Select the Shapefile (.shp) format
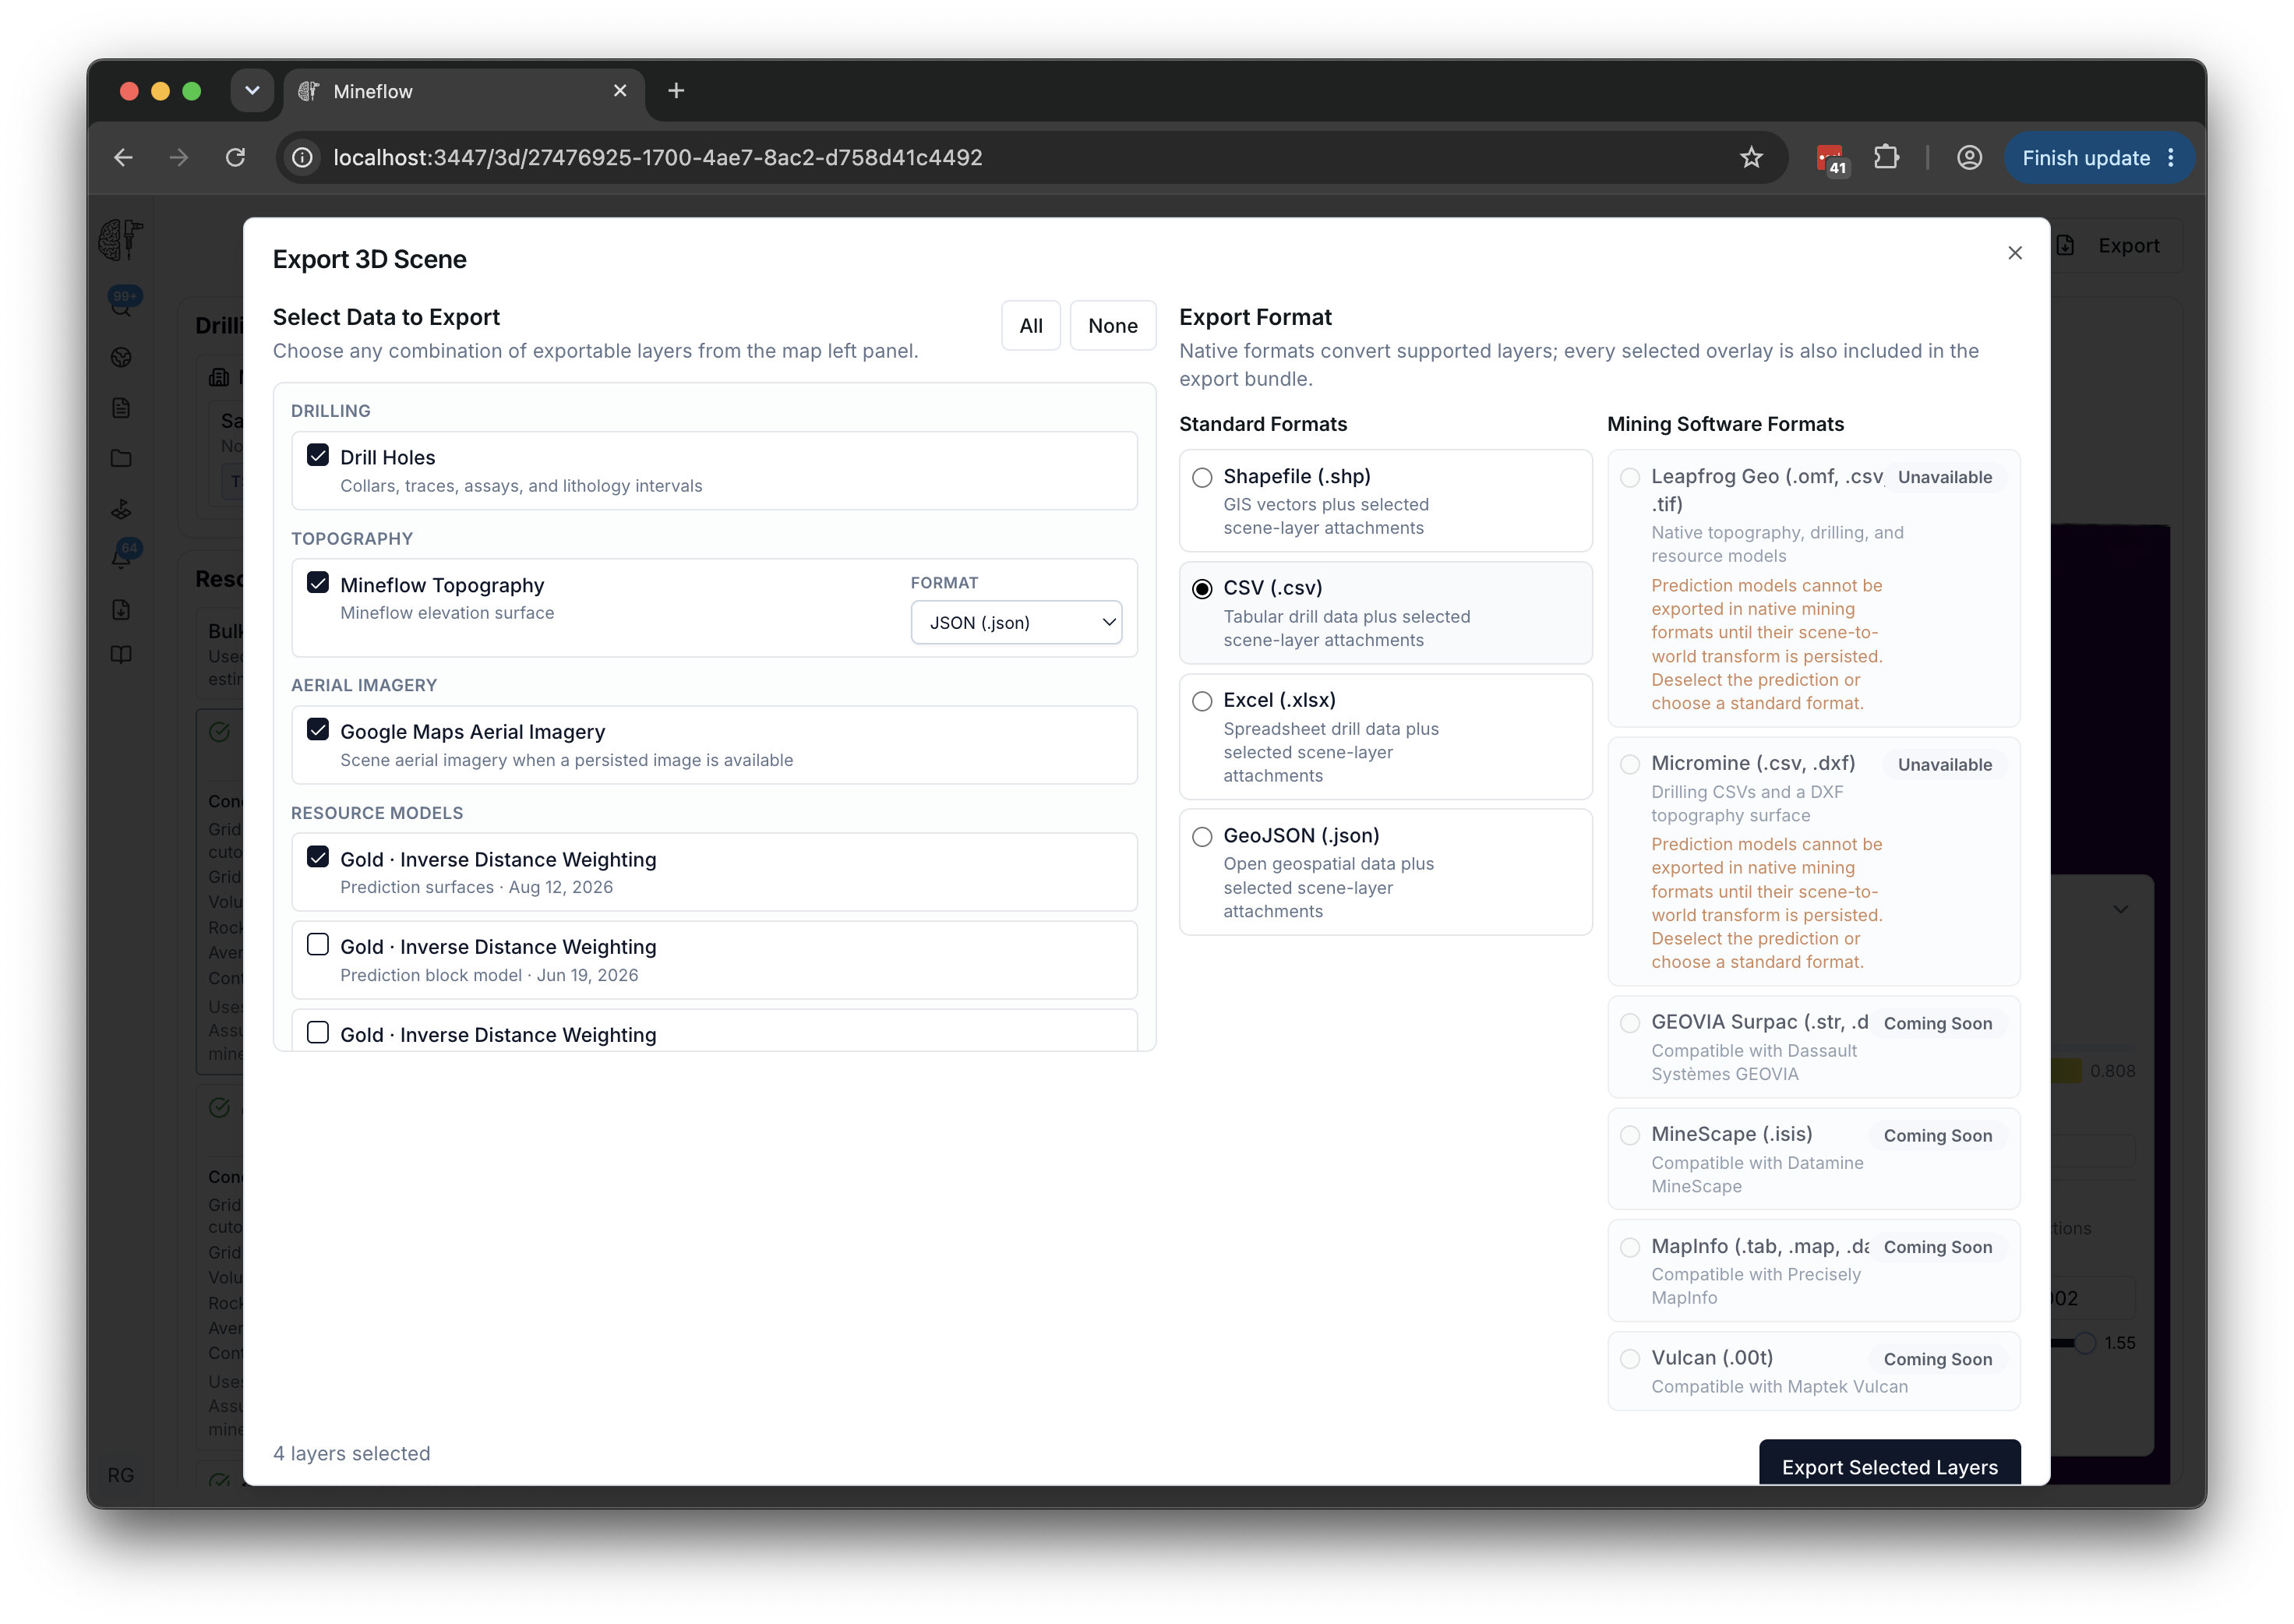2294x1624 pixels. tap(1202, 478)
